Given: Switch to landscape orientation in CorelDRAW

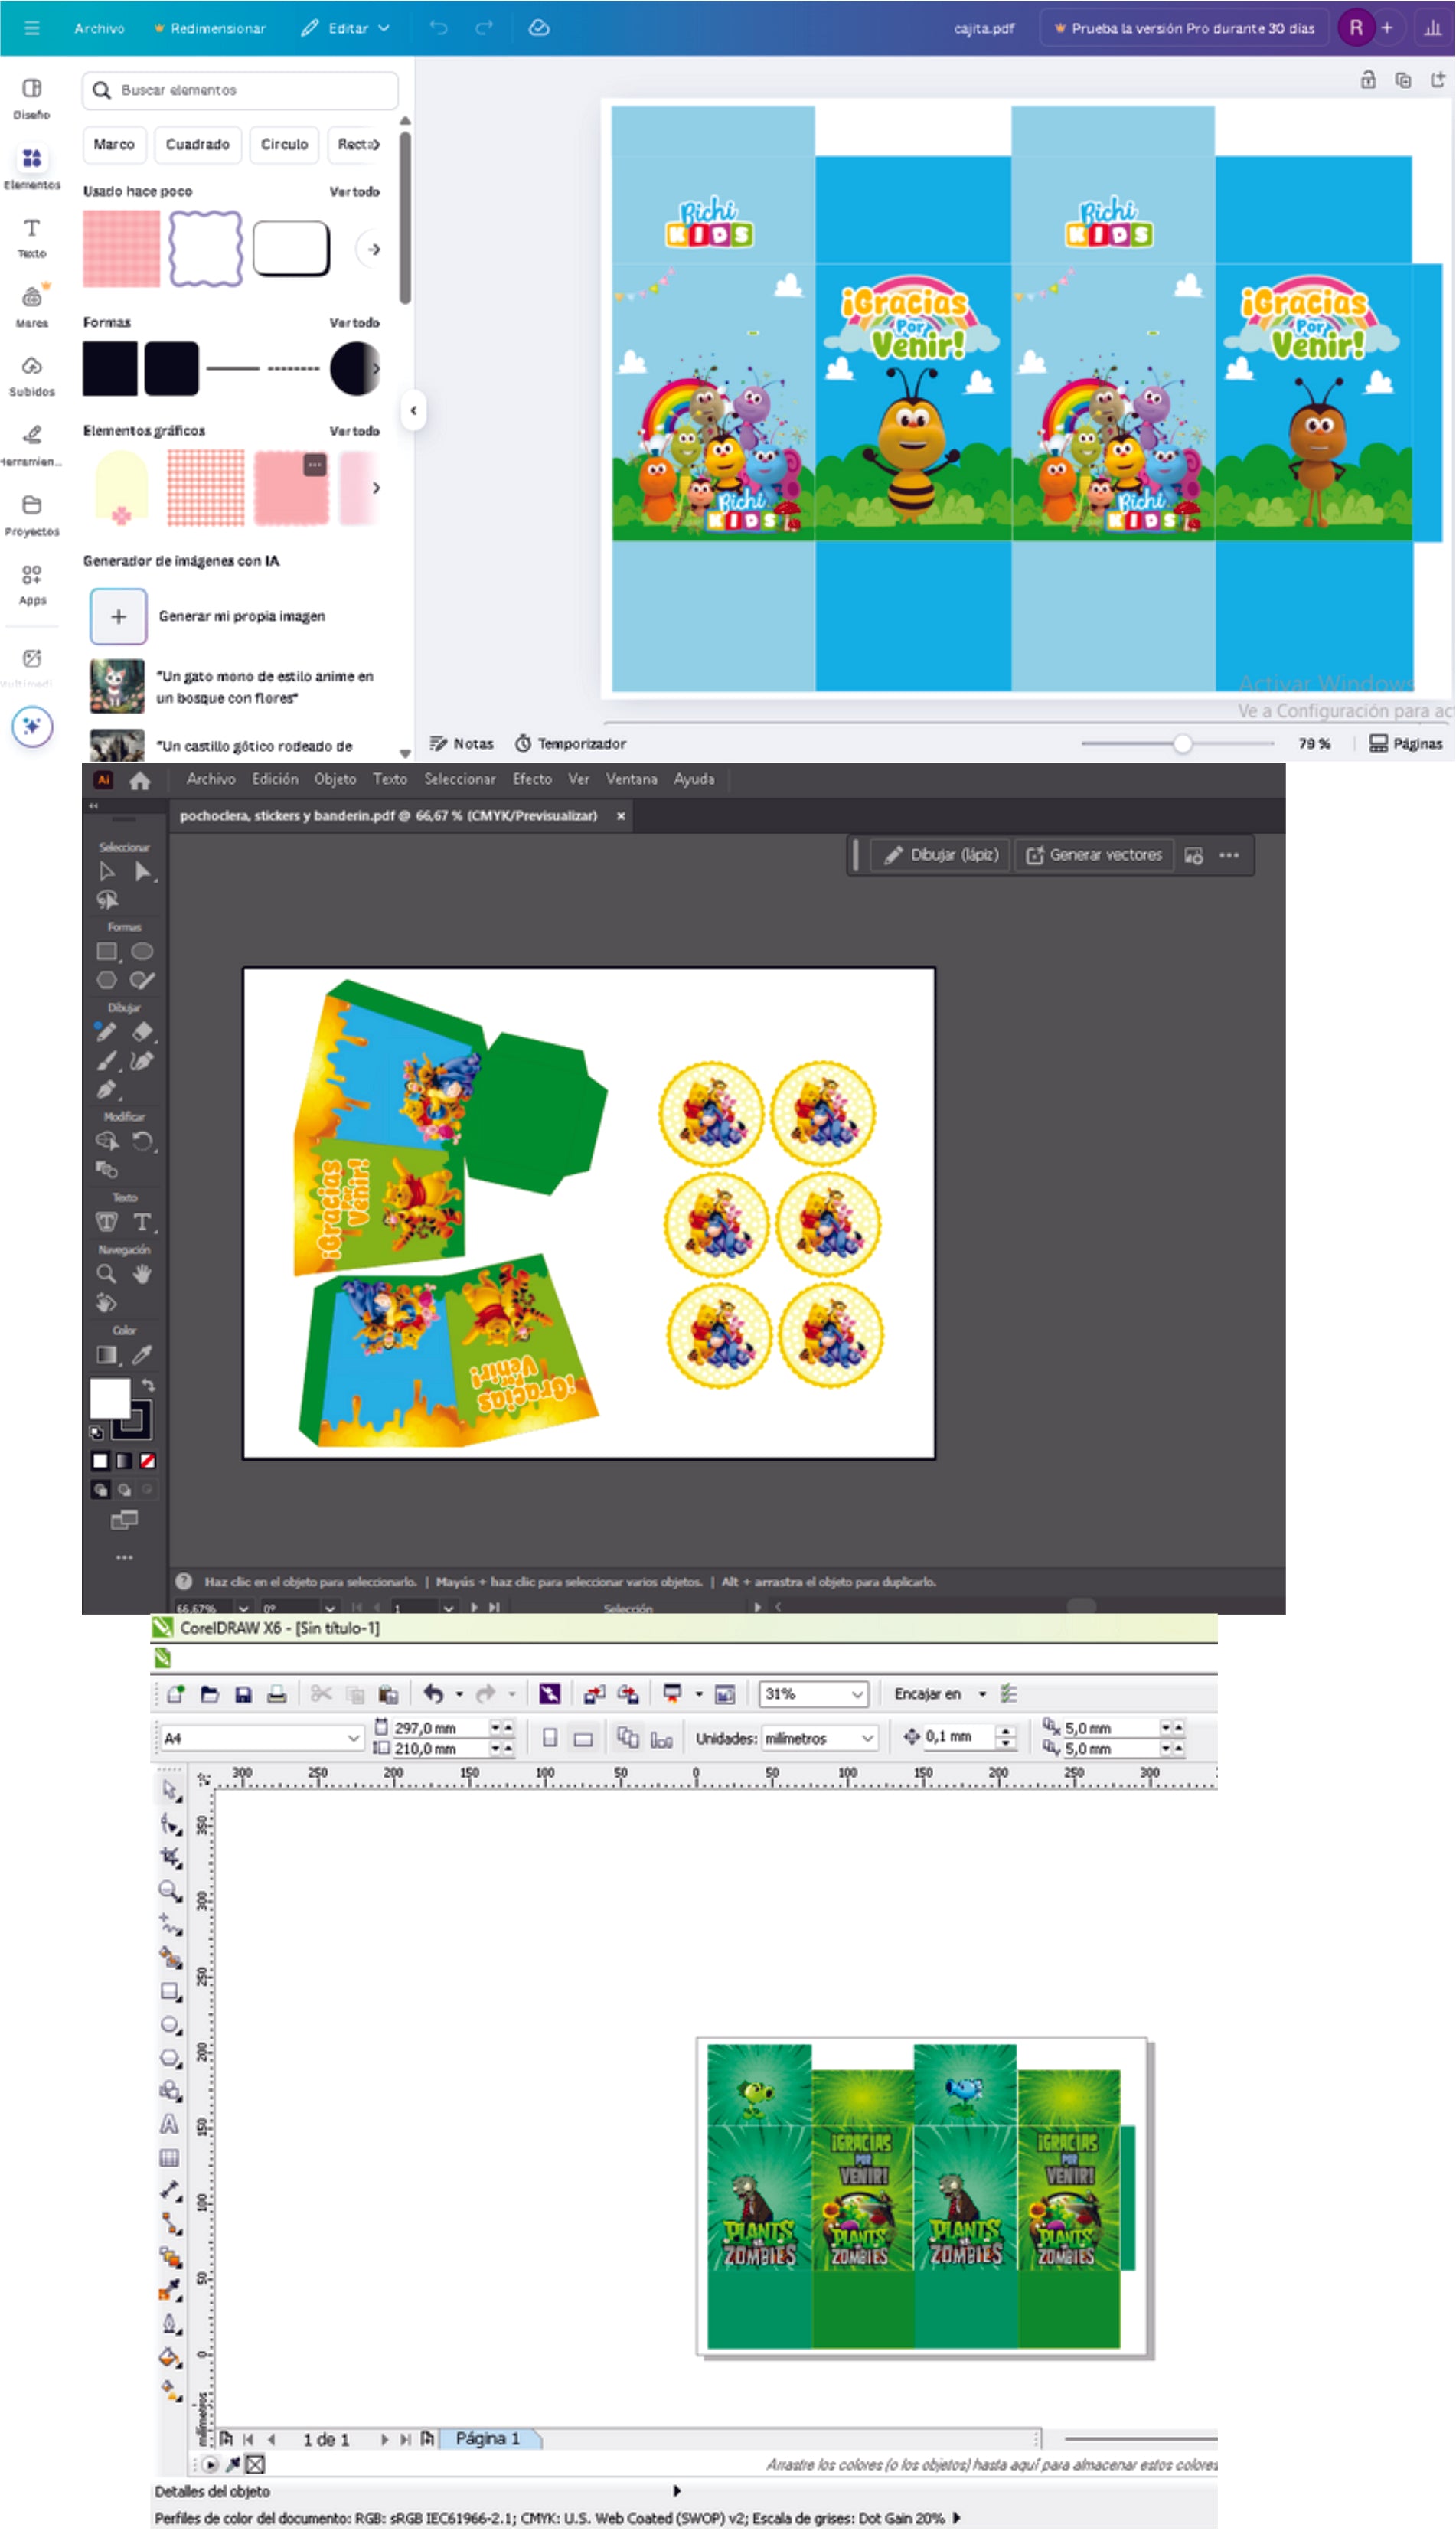Looking at the screenshot, I should click(x=583, y=1739).
